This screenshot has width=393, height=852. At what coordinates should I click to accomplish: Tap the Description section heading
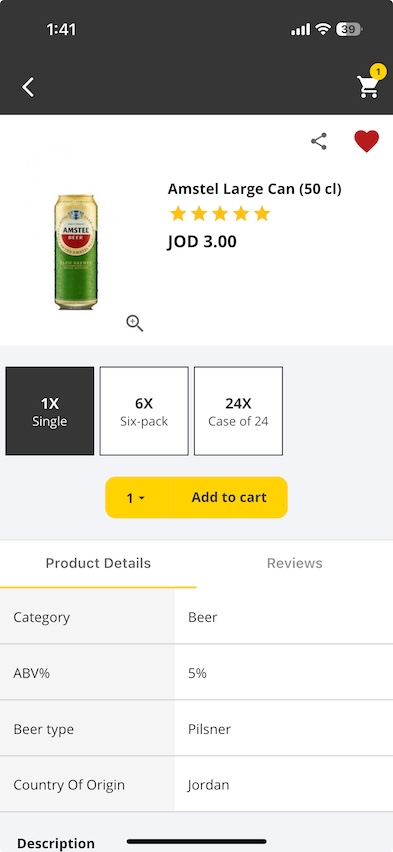tap(55, 843)
